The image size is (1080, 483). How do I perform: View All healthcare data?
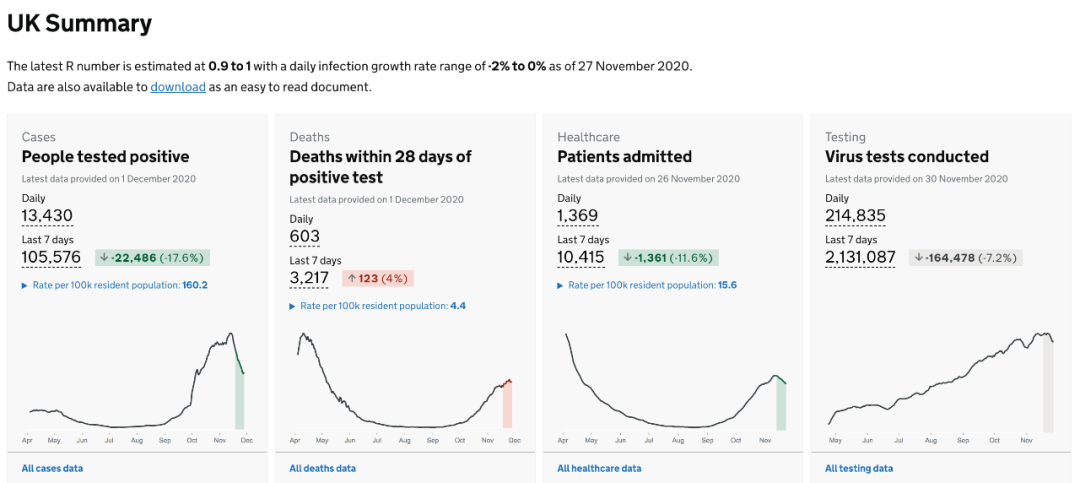pyautogui.click(x=599, y=468)
